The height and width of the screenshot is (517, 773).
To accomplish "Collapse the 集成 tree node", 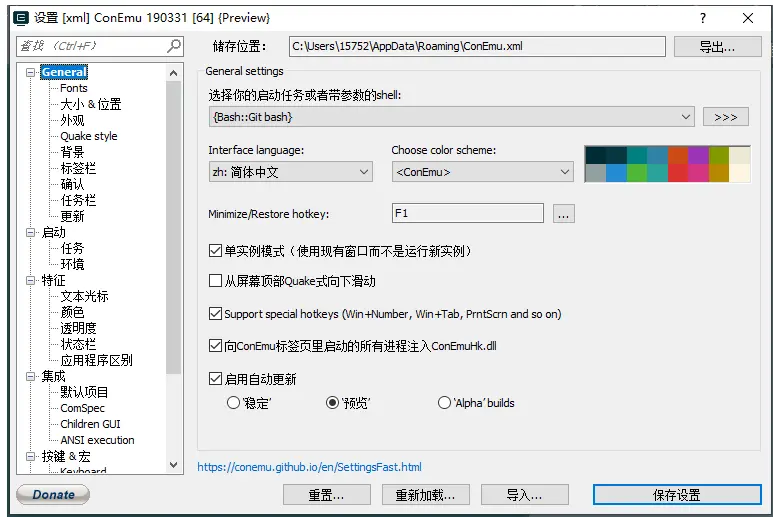I will click(x=31, y=377).
